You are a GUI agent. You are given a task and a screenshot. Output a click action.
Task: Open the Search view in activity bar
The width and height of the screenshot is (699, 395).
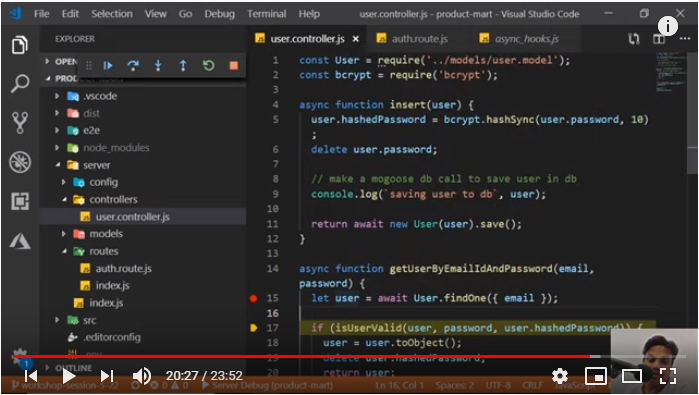tap(20, 83)
